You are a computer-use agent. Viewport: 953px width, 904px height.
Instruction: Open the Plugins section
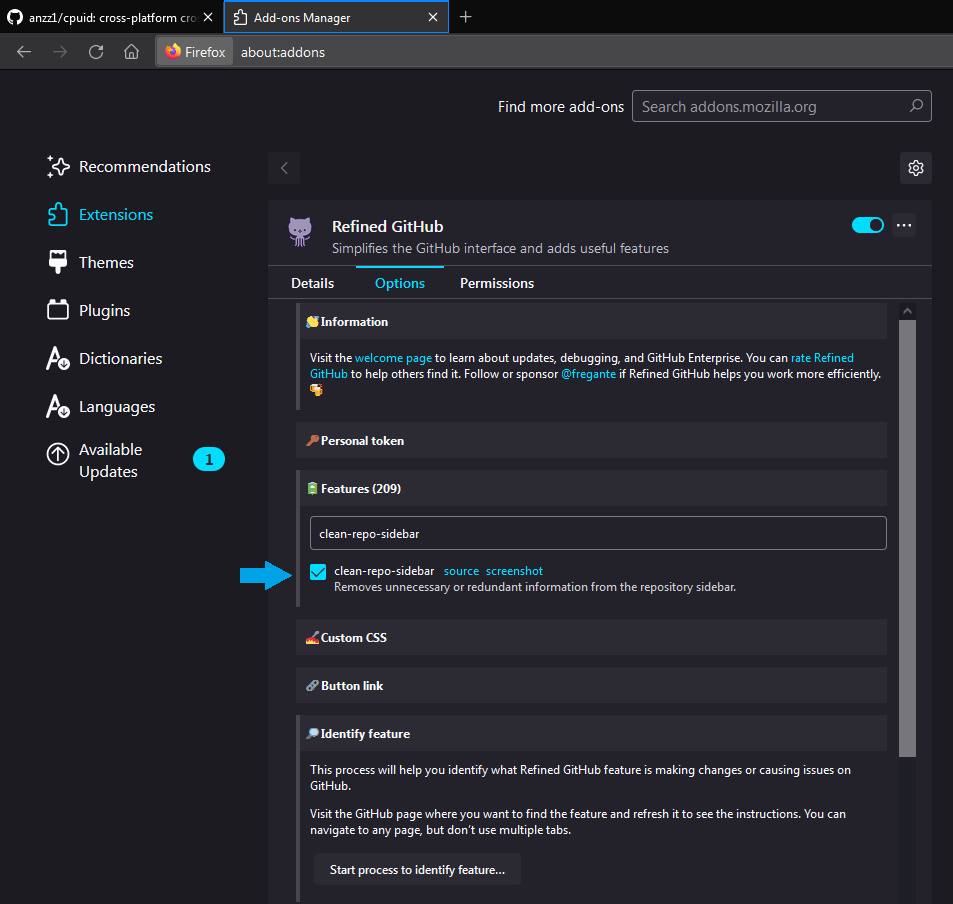[103, 310]
